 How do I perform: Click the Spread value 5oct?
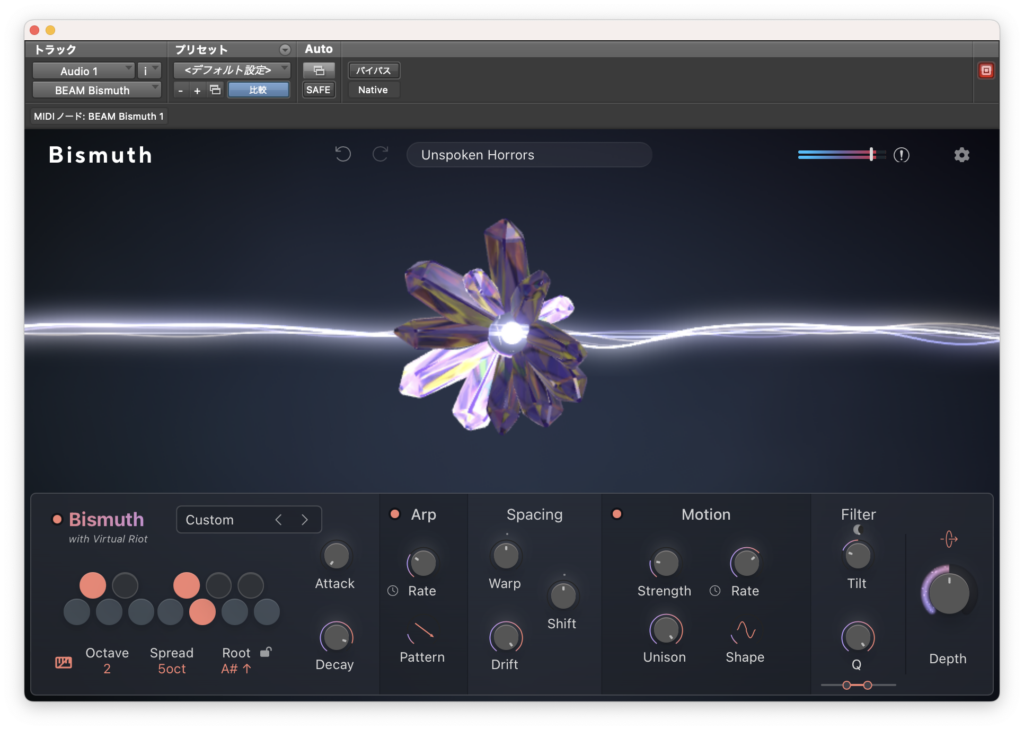(x=172, y=669)
